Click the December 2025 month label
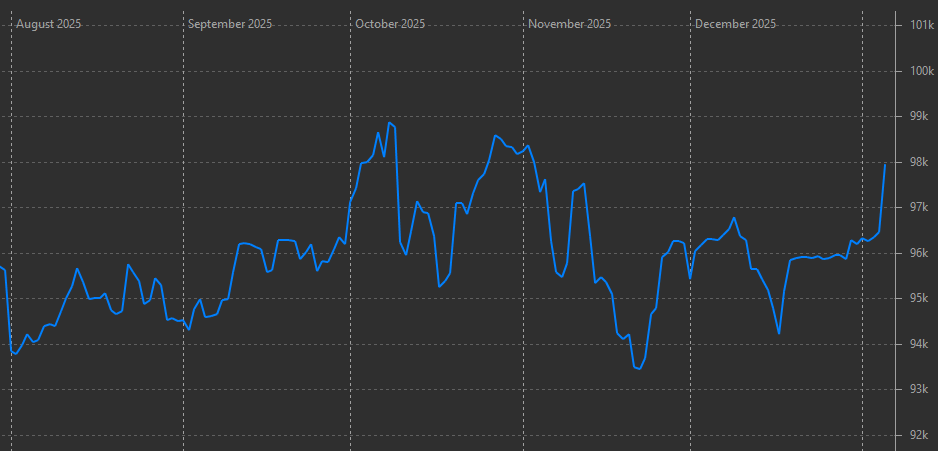The image size is (938, 451). click(x=736, y=25)
